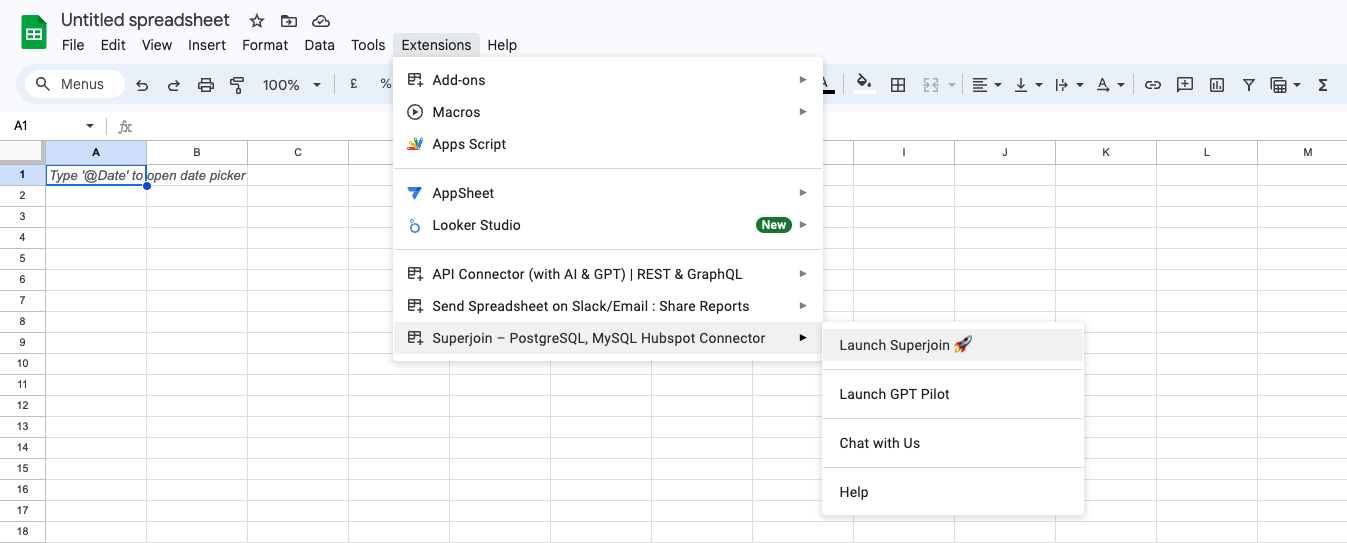1347x543 pixels.
Task: Star the Untitled spreadsheet
Action: tap(257, 21)
